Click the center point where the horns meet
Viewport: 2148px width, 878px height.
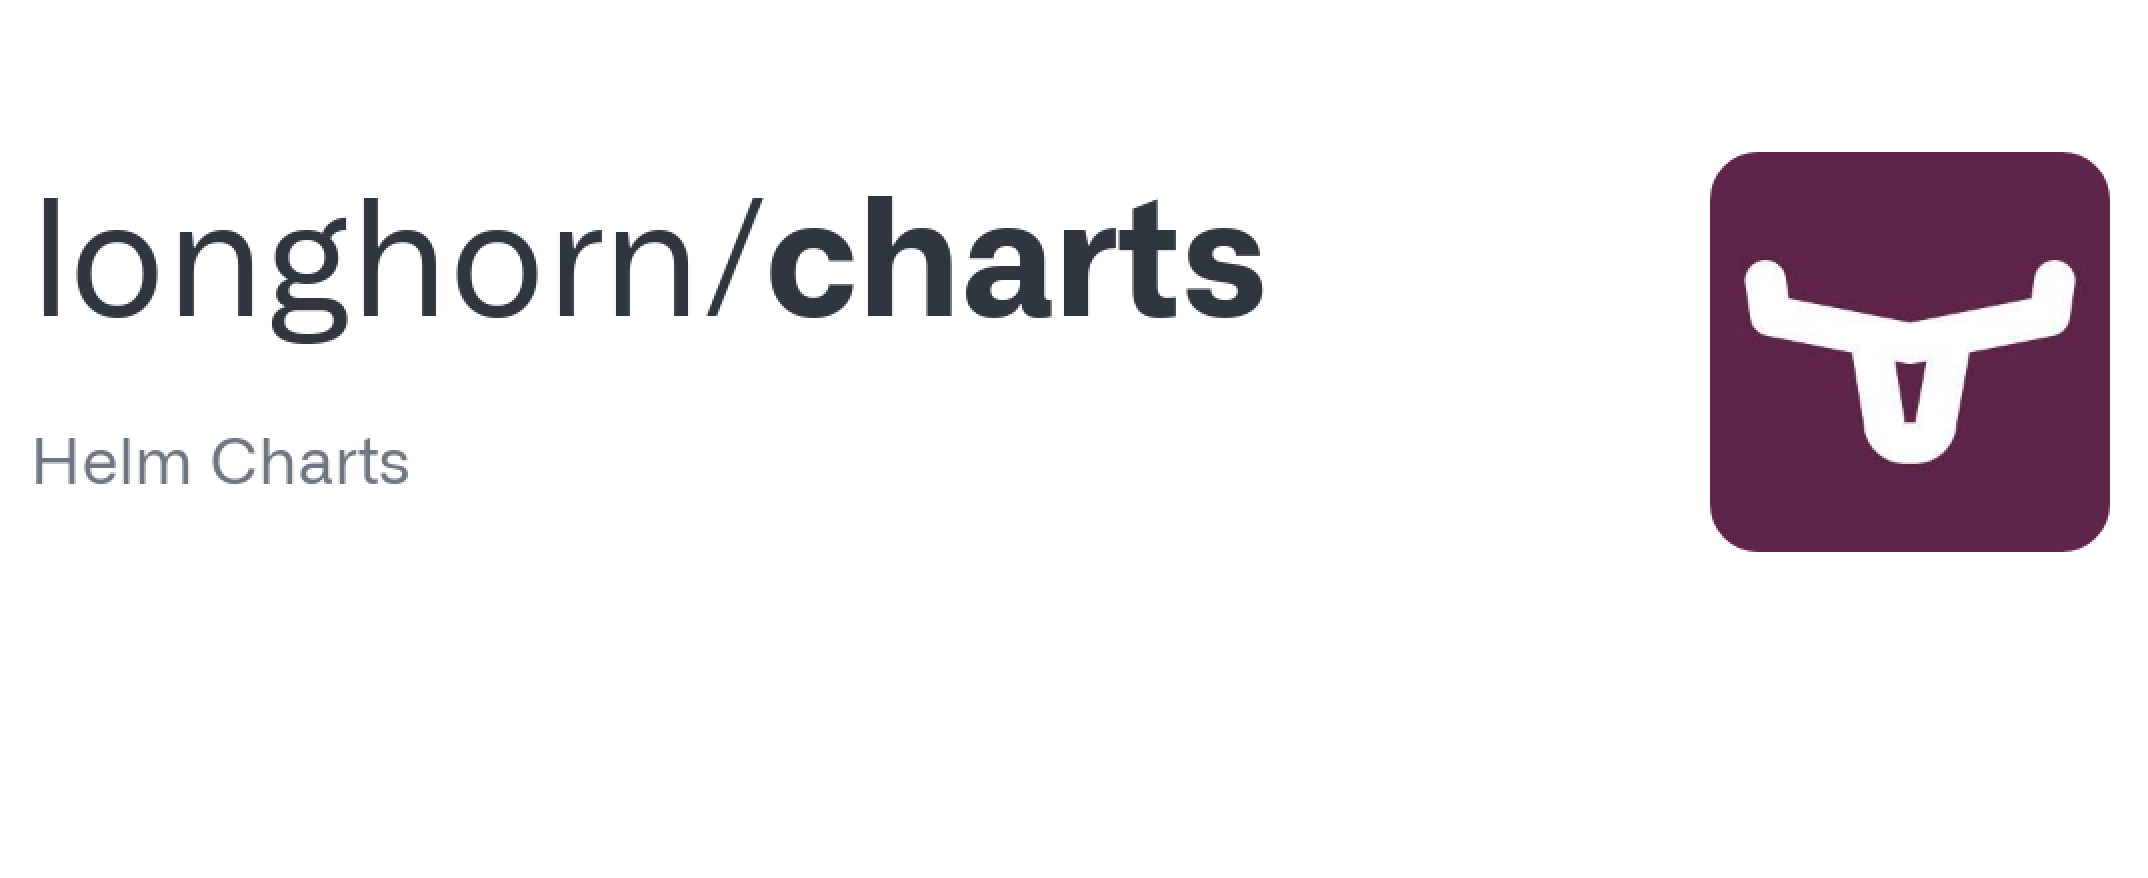coord(1910,340)
